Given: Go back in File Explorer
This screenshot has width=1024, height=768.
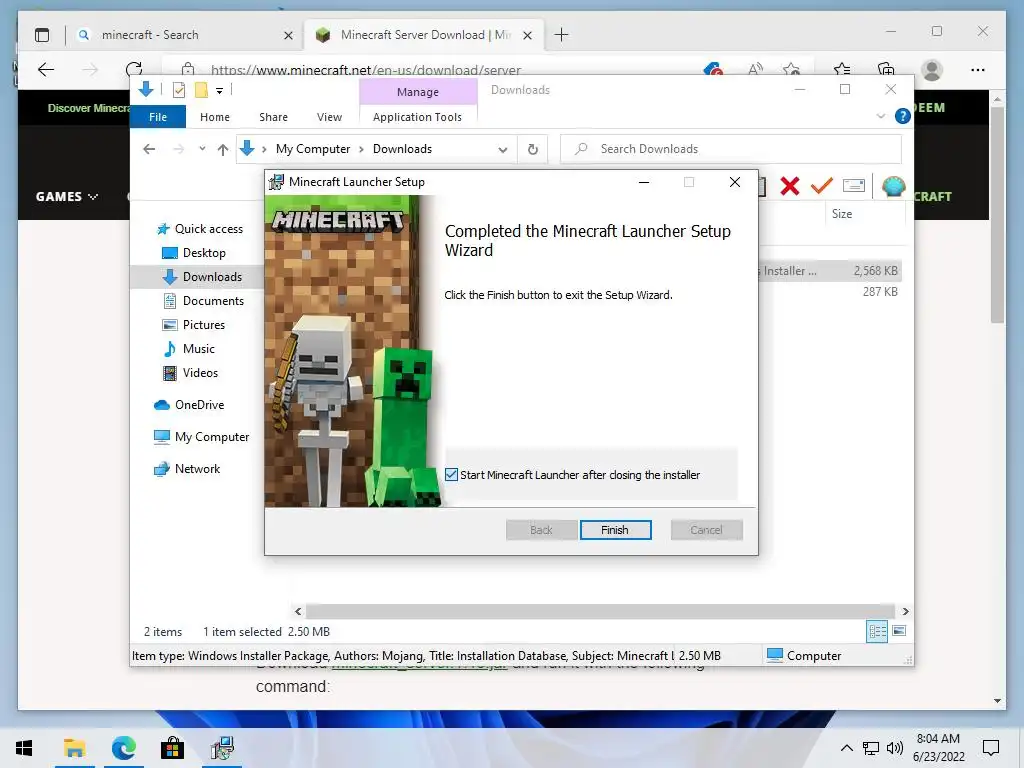Looking at the screenshot, I should 149,149.
